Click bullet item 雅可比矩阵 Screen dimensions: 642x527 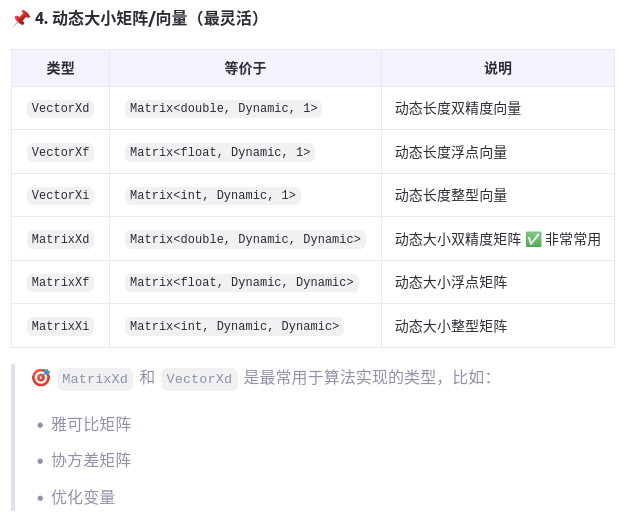pyautogui.click(x=91, y=424)
